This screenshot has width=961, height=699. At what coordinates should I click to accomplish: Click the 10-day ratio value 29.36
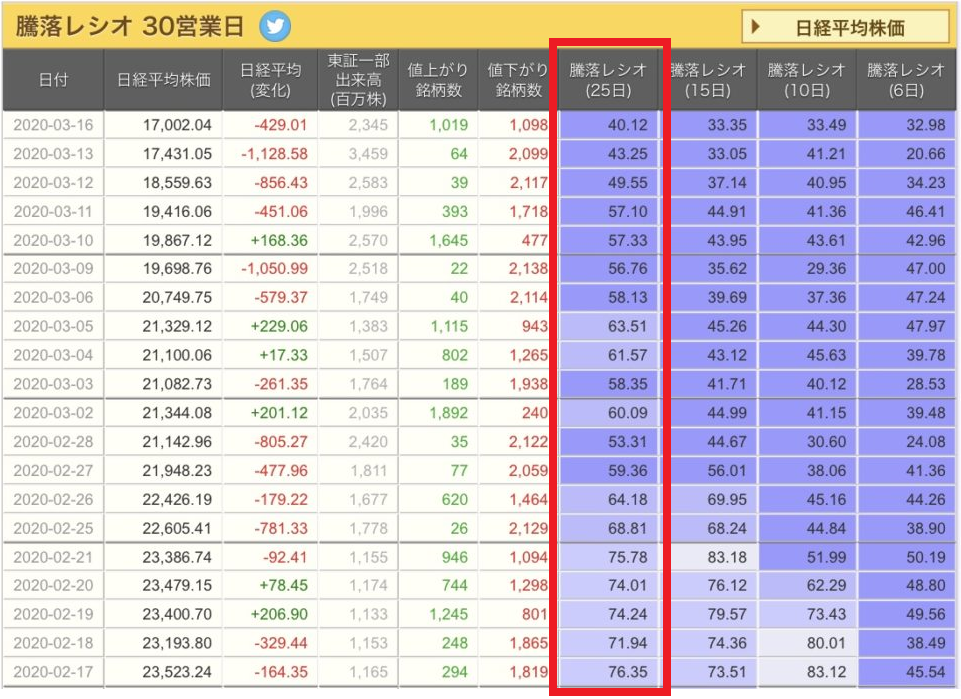pyautogui.click(x=826, y=268)
